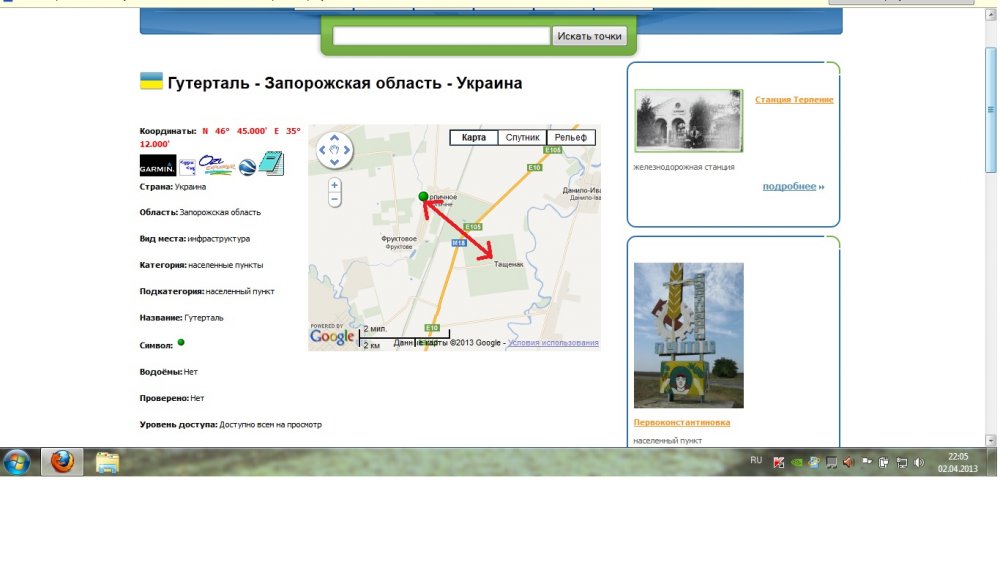This screenshot has height=562, width=1000.
Task: Open Firefox from the taskbar
Action: [x=62, y=461]
